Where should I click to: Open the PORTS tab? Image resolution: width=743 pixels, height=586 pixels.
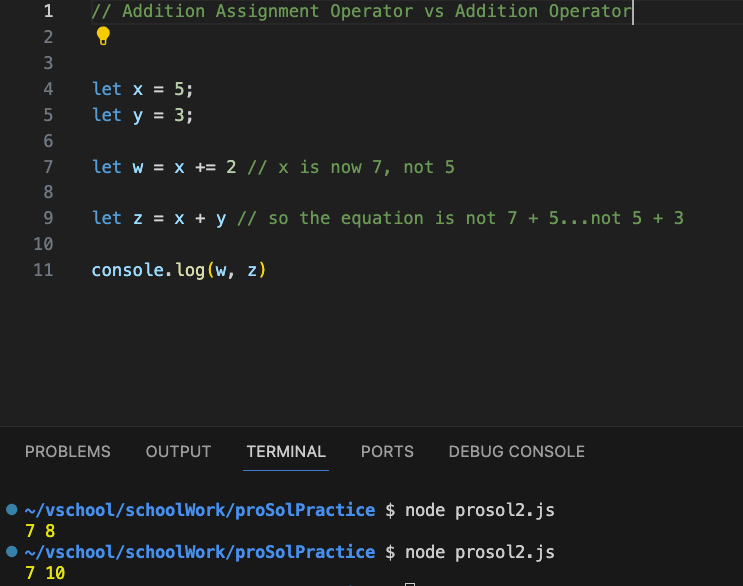point(387,451)
